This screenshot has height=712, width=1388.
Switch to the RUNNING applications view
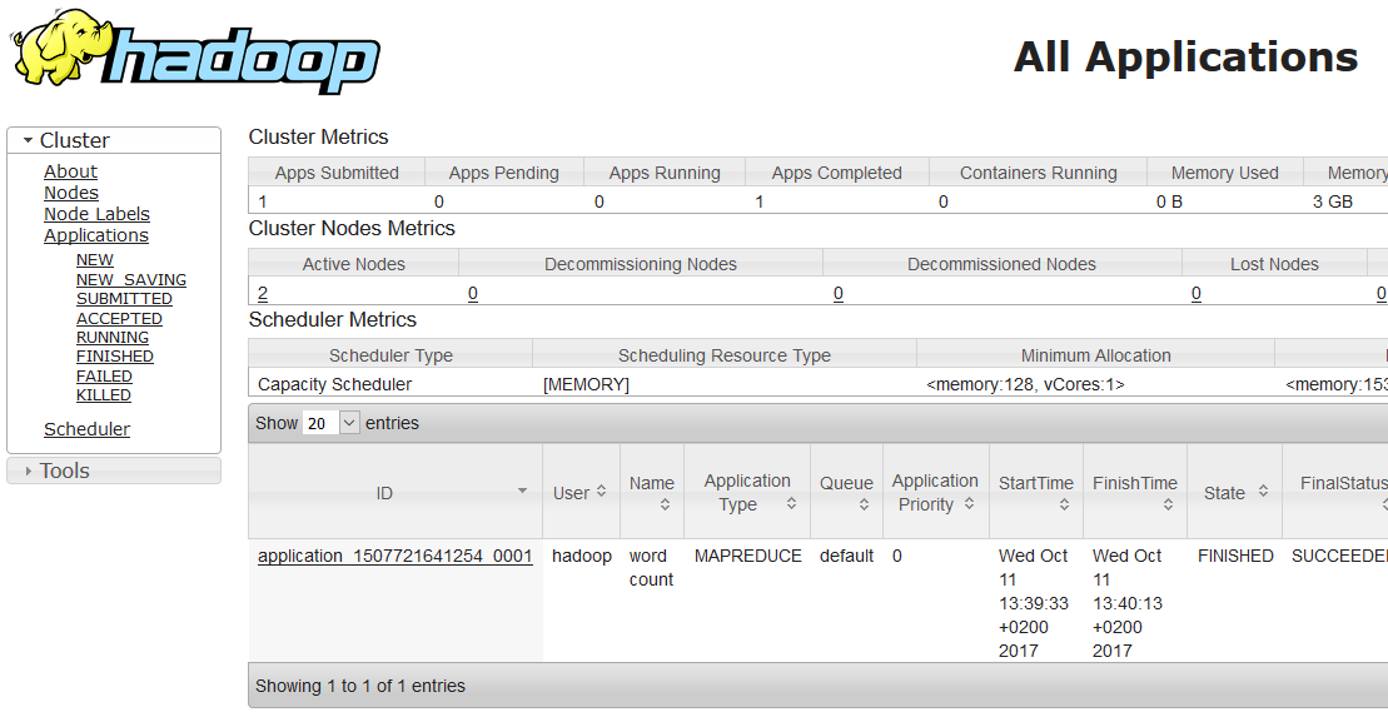[112, 337]
